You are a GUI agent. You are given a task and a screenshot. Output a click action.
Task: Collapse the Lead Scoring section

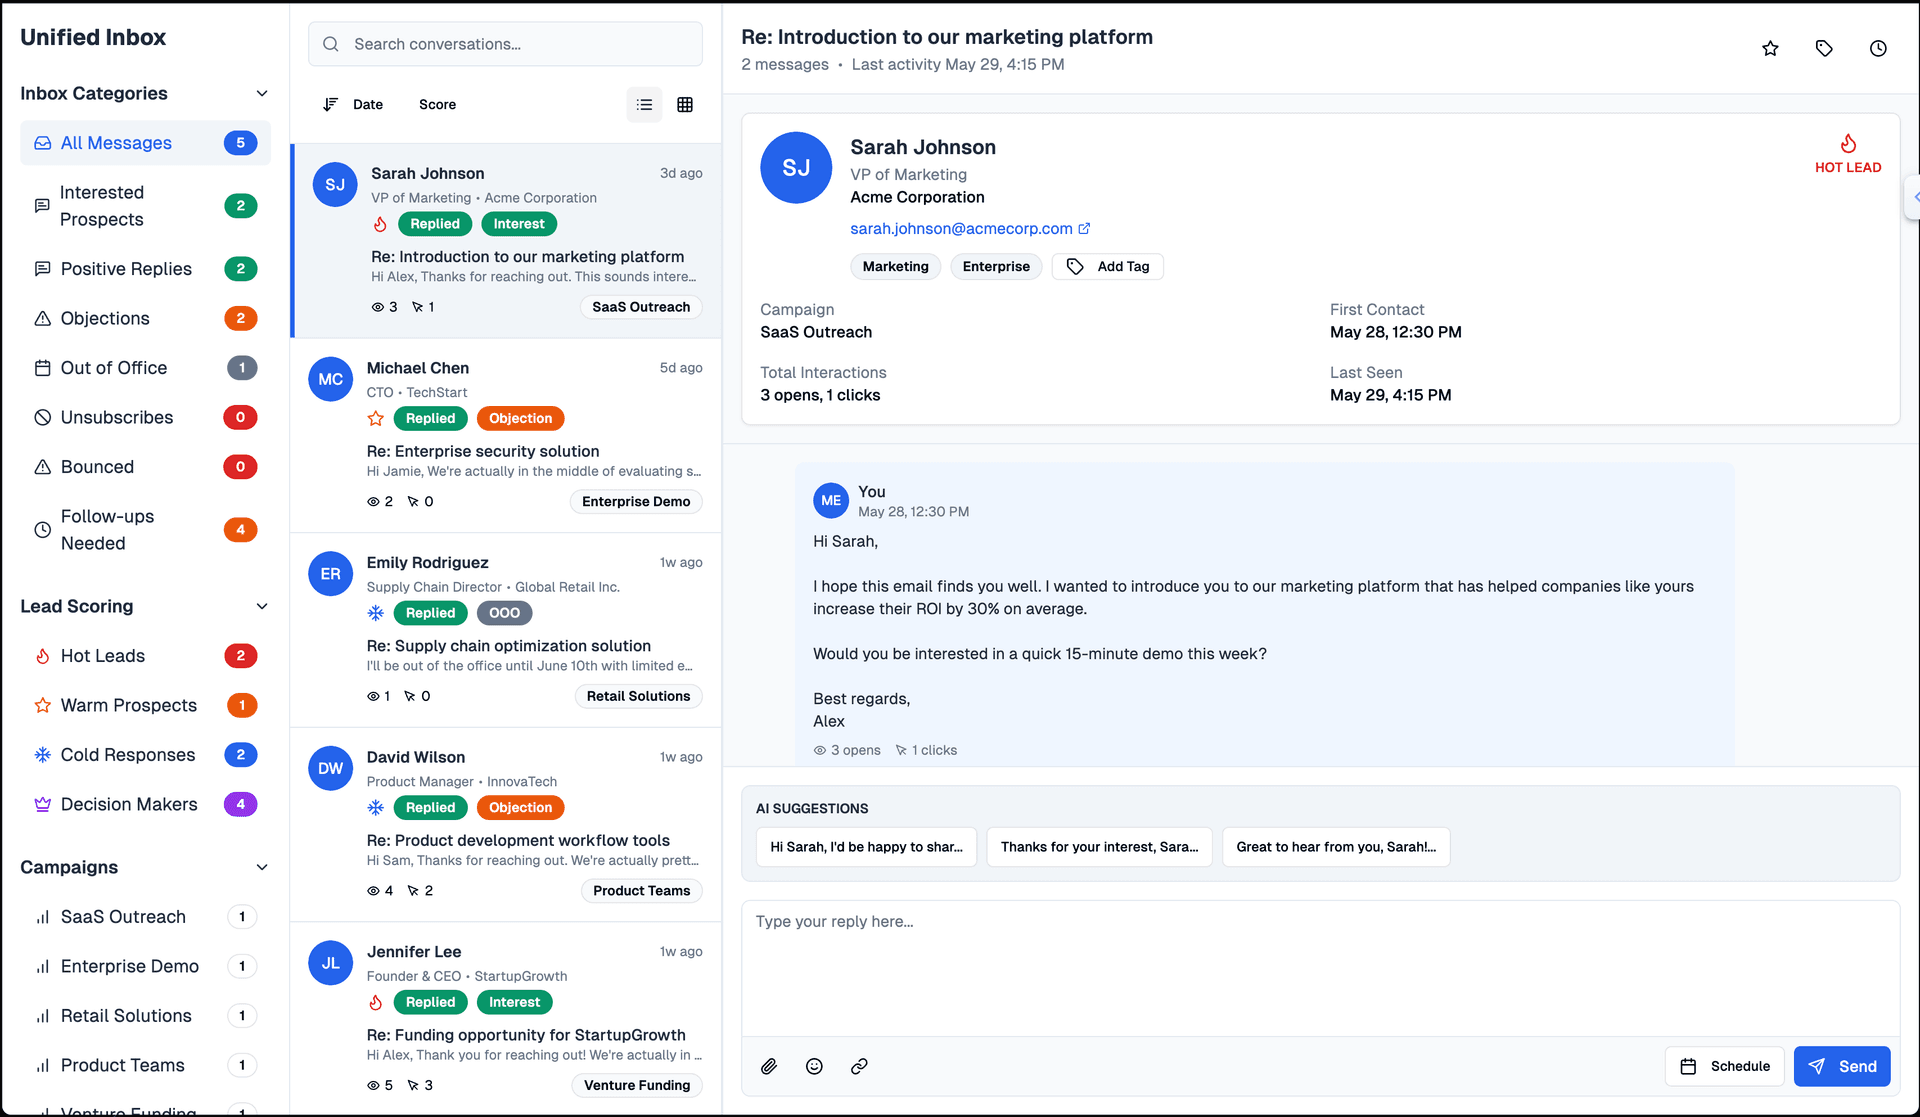coord(262,606)
